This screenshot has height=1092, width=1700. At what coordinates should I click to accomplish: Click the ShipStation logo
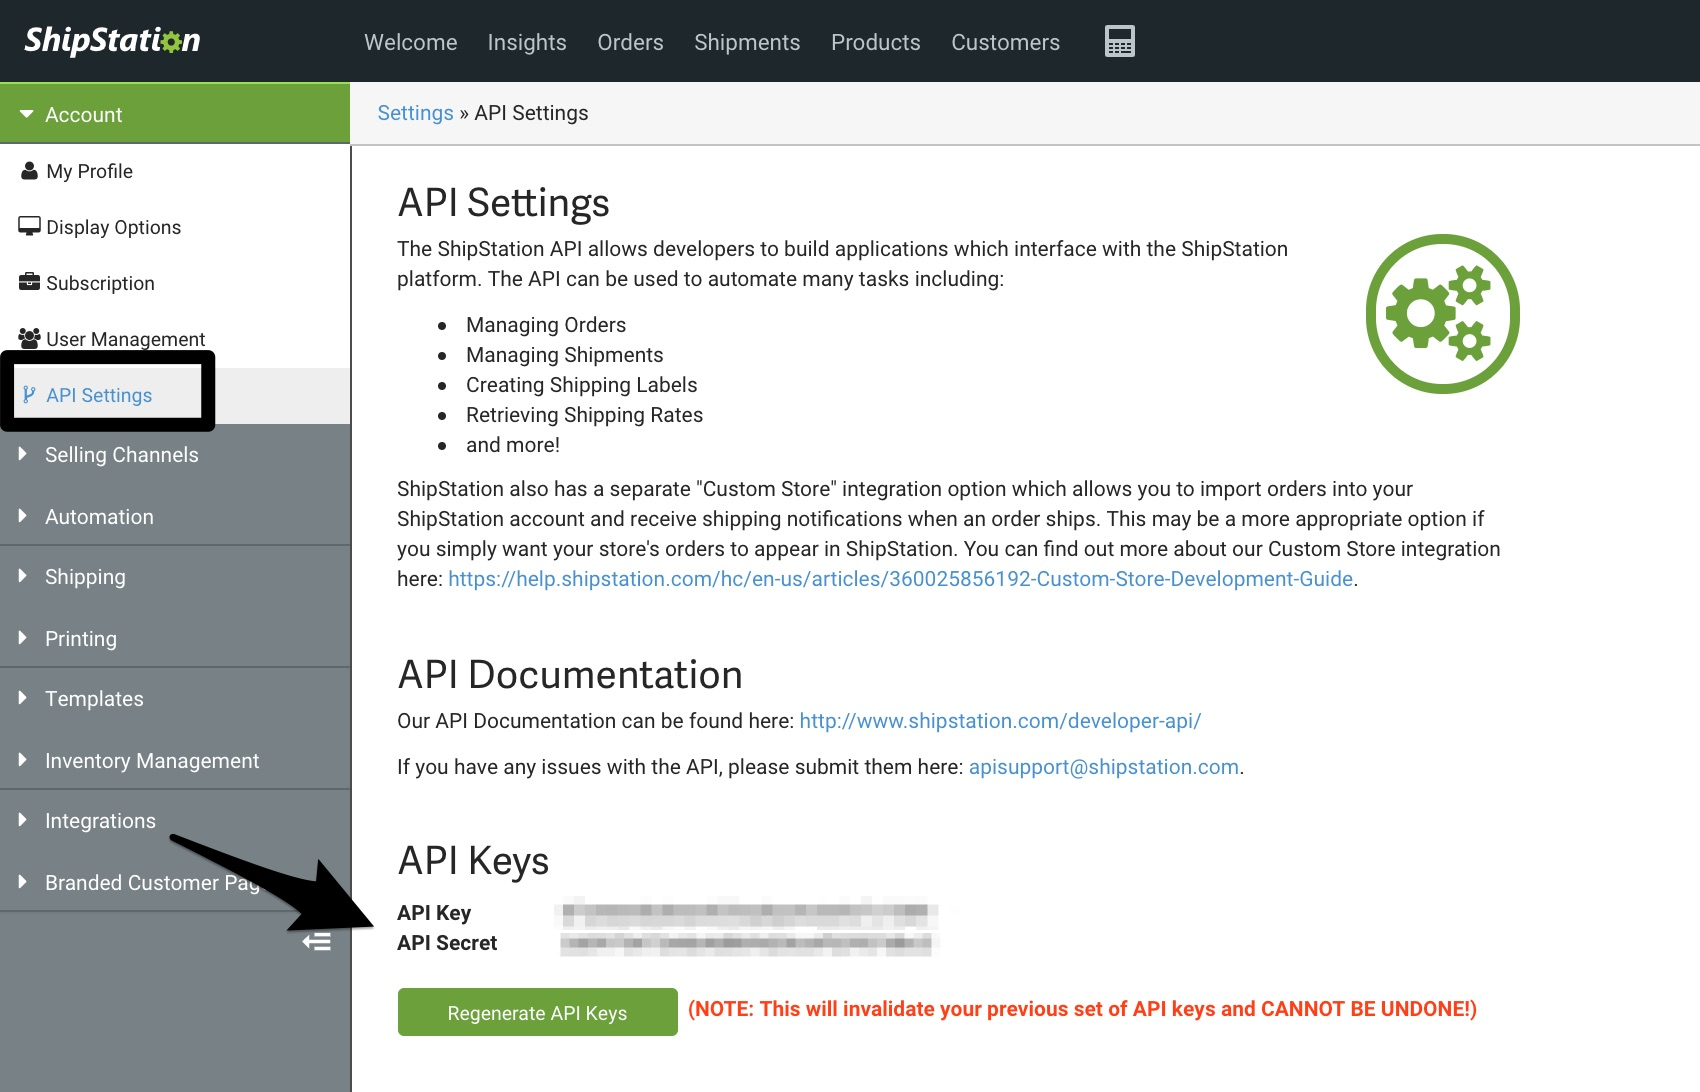[x=112, y=40]
